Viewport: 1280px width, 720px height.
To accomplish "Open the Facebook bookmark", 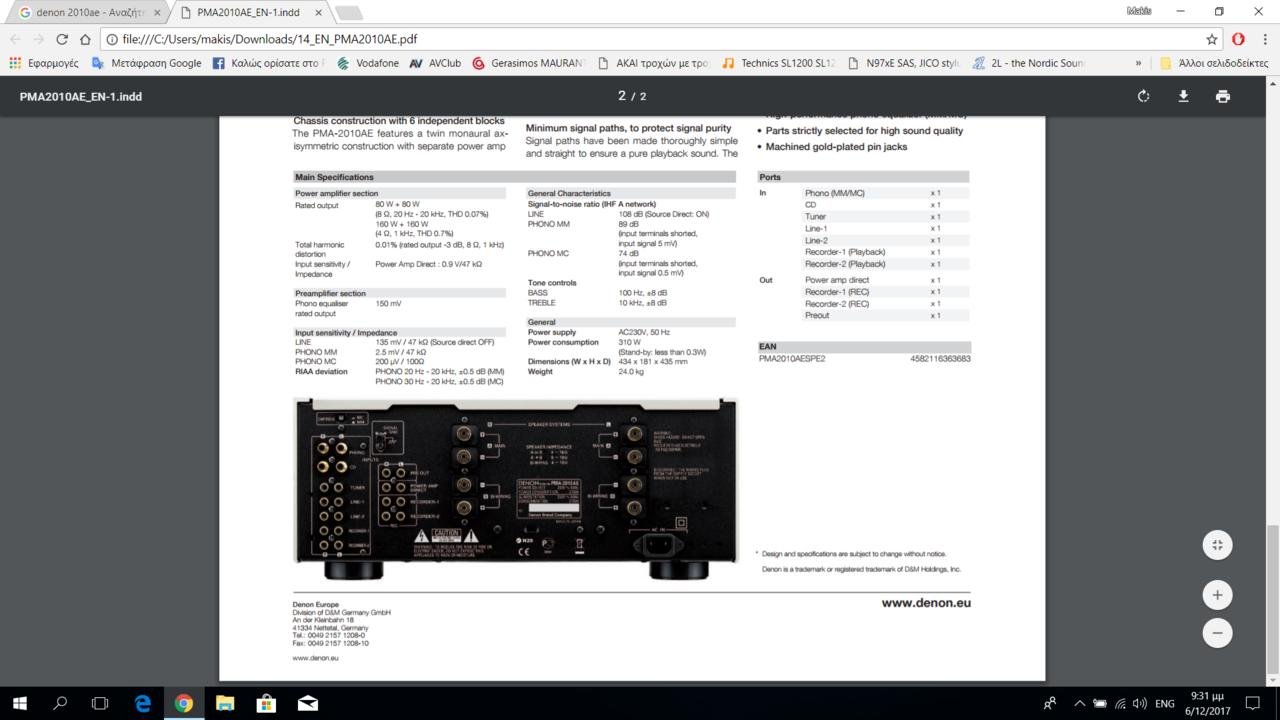I will (x=268, y=63).
